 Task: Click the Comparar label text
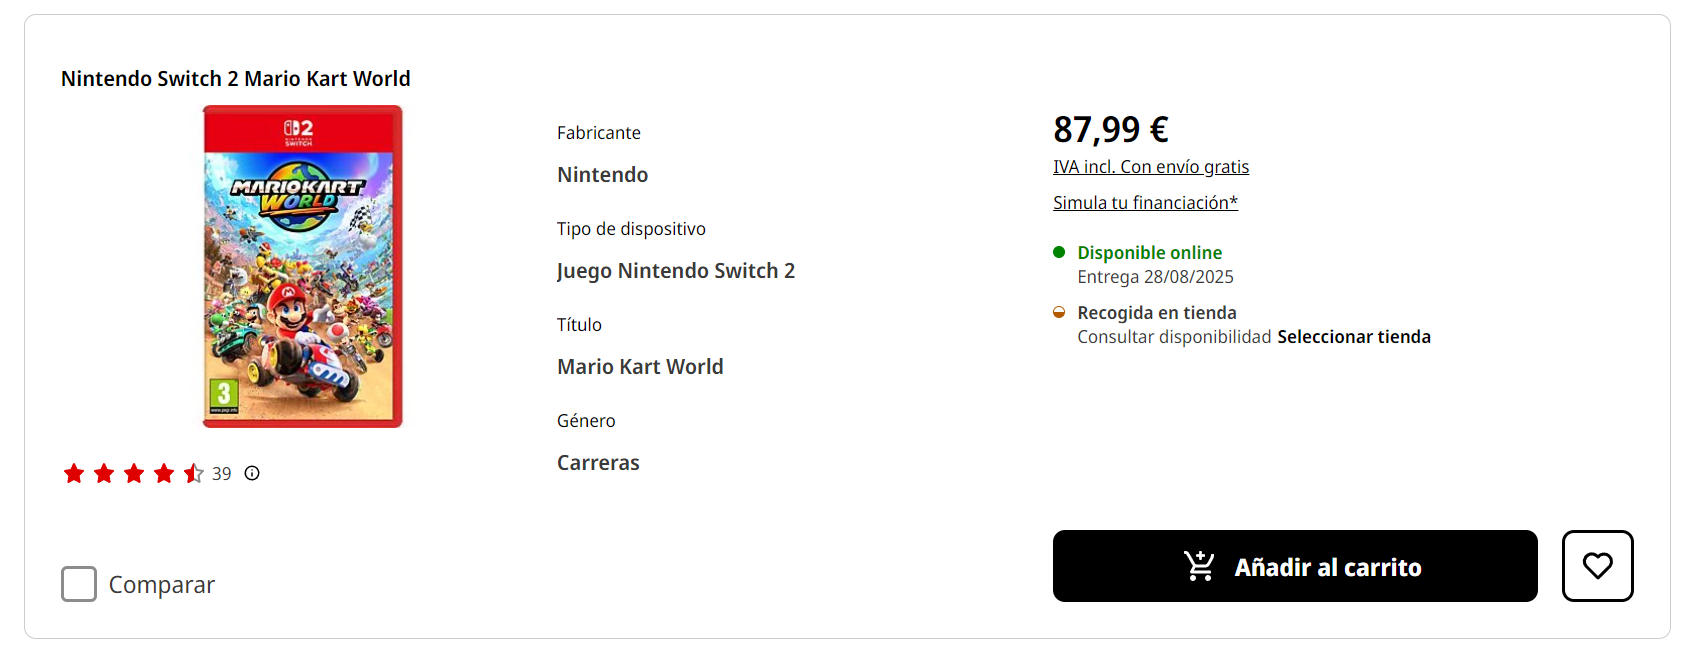162,585
